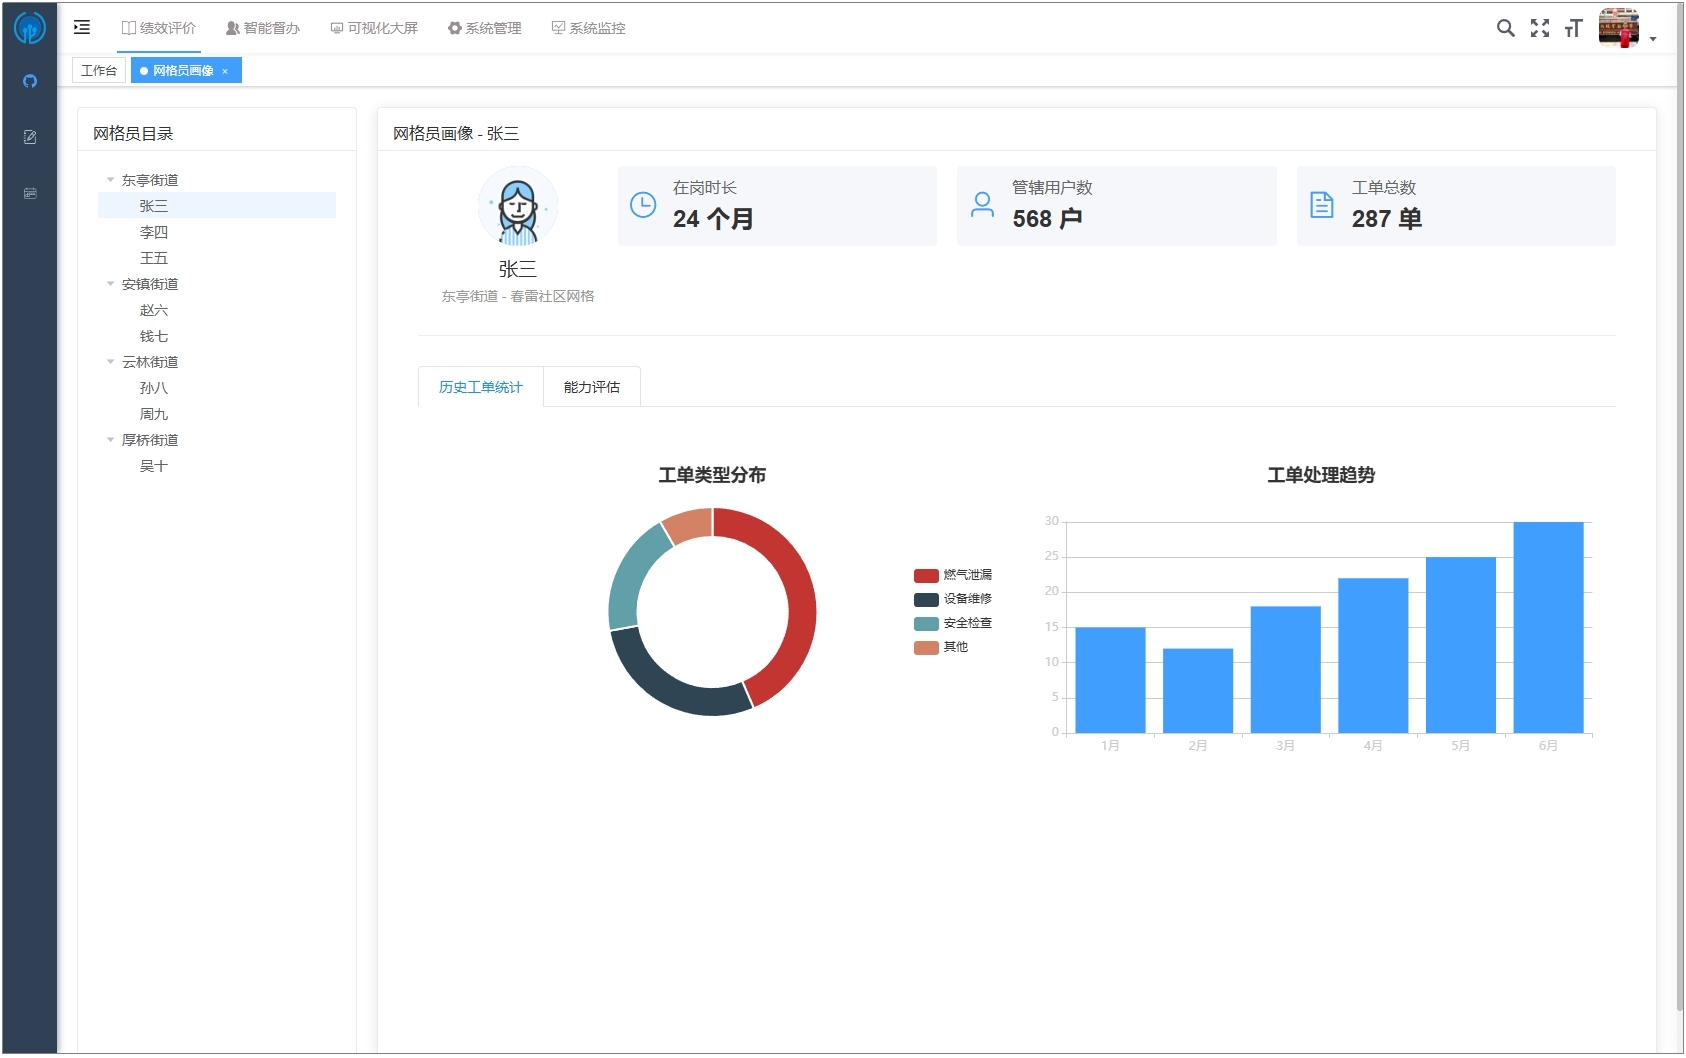Open the edit icon in left sidebar
The image size is (1686, 1058).
[30, 137]
